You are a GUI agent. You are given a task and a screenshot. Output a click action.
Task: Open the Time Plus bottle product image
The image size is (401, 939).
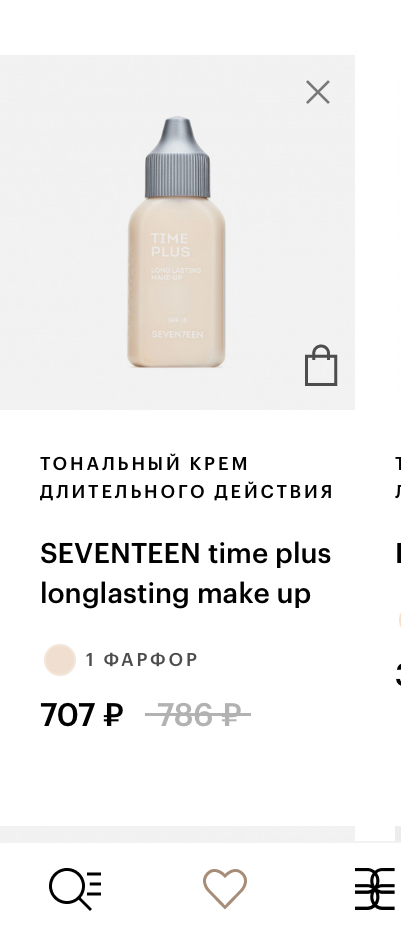click(x=177, y=241)
